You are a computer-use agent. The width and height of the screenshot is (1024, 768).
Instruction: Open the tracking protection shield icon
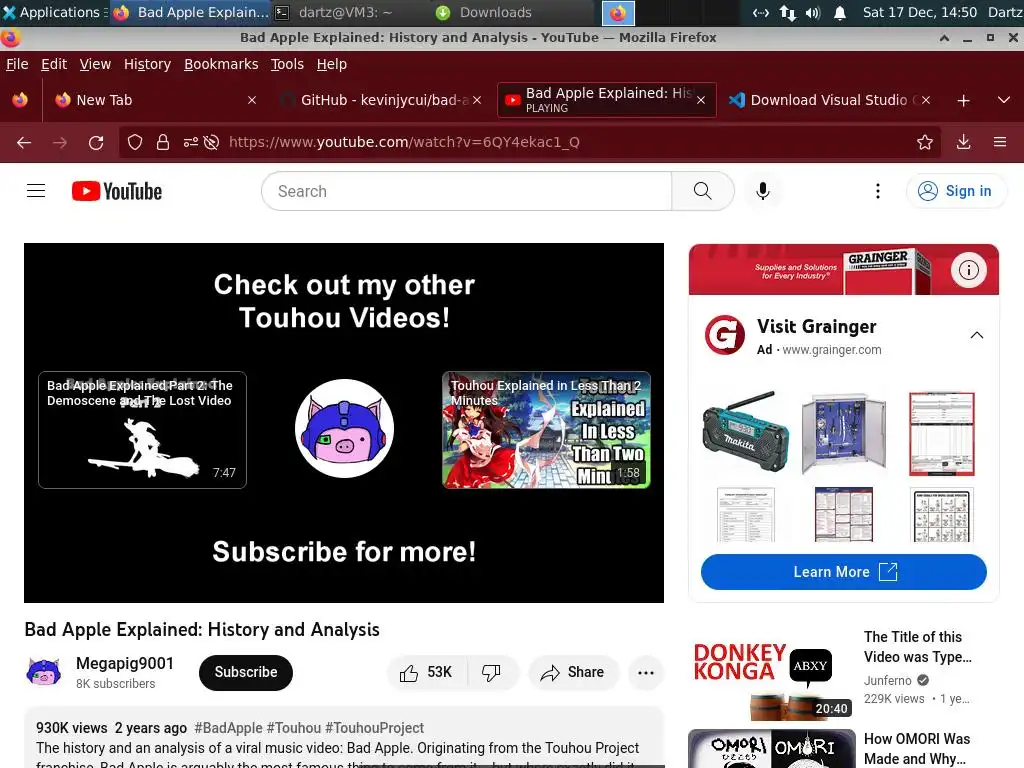coord(135,142)
